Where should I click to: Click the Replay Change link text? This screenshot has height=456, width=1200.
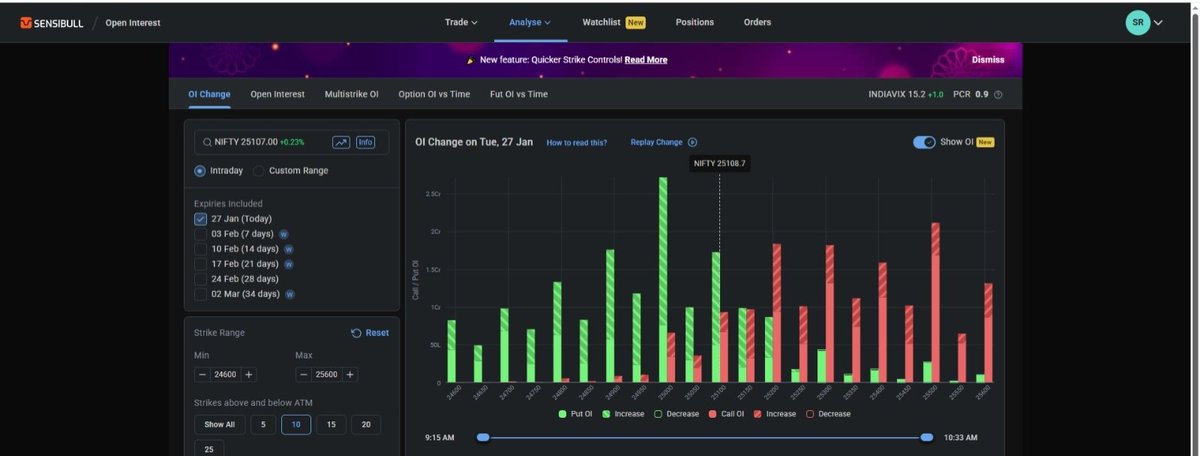(656, 143)
